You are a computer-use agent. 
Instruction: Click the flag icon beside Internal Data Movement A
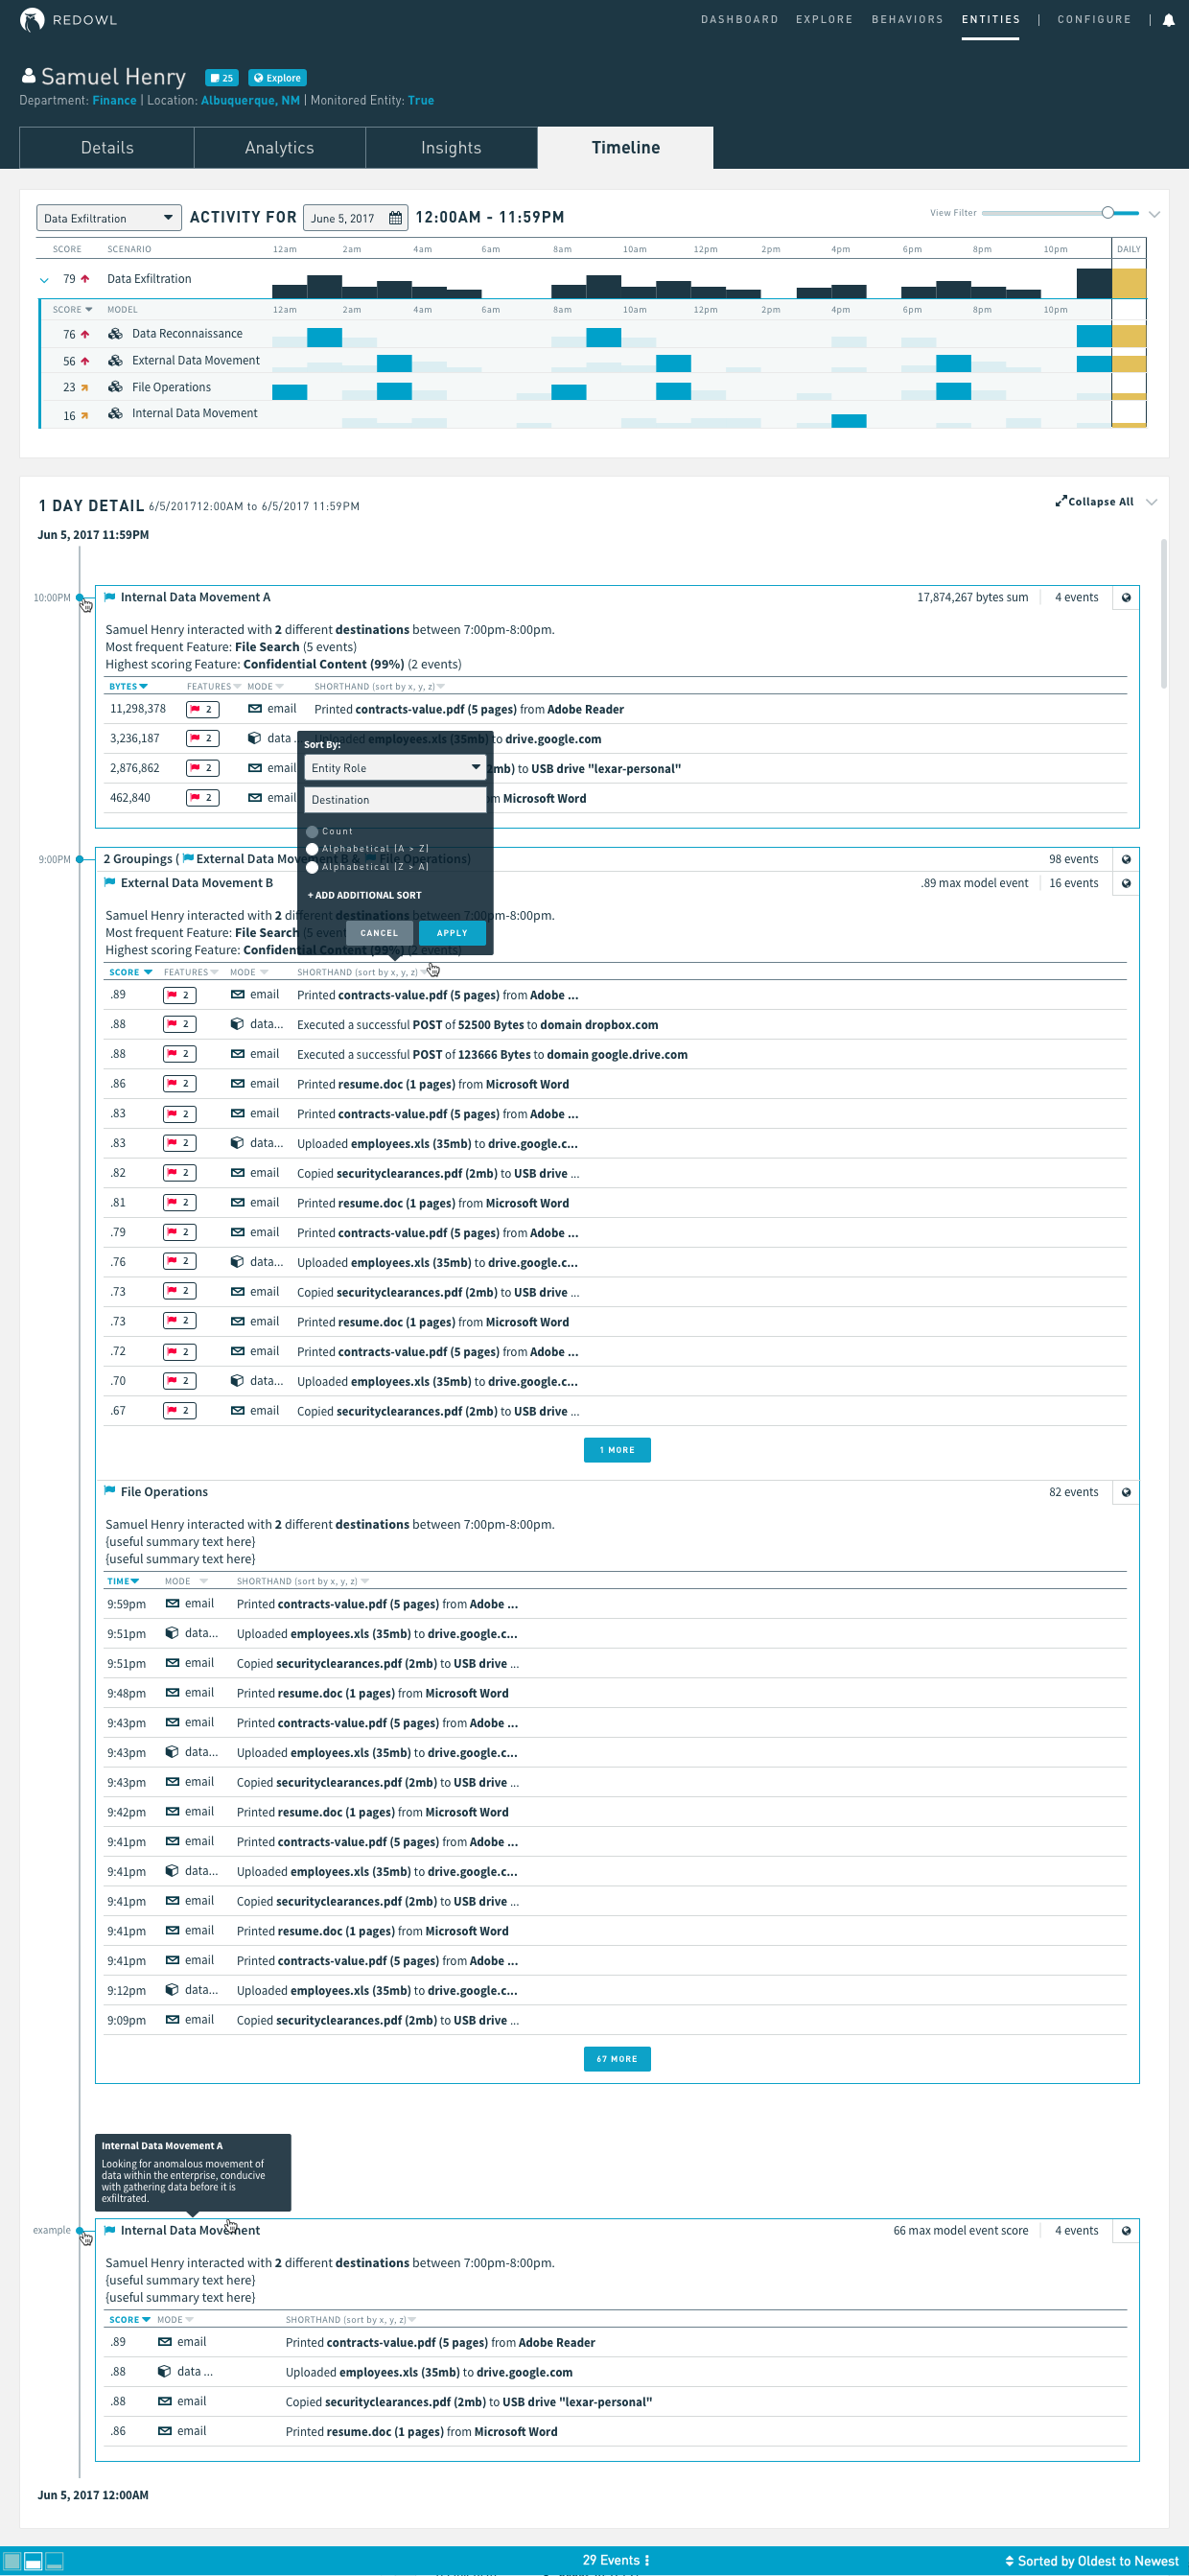[x=110, y=597]
